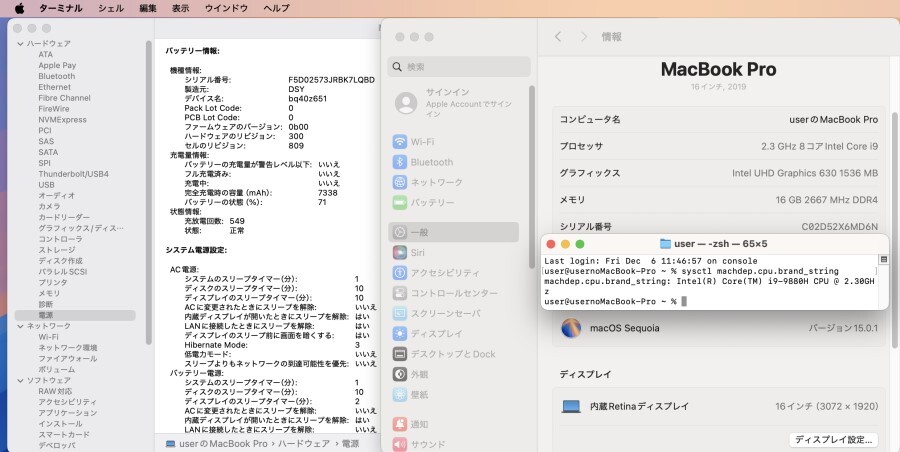900x452 pixels.
Task: Open the ウインドウ menu
Action: click(226, 8)
